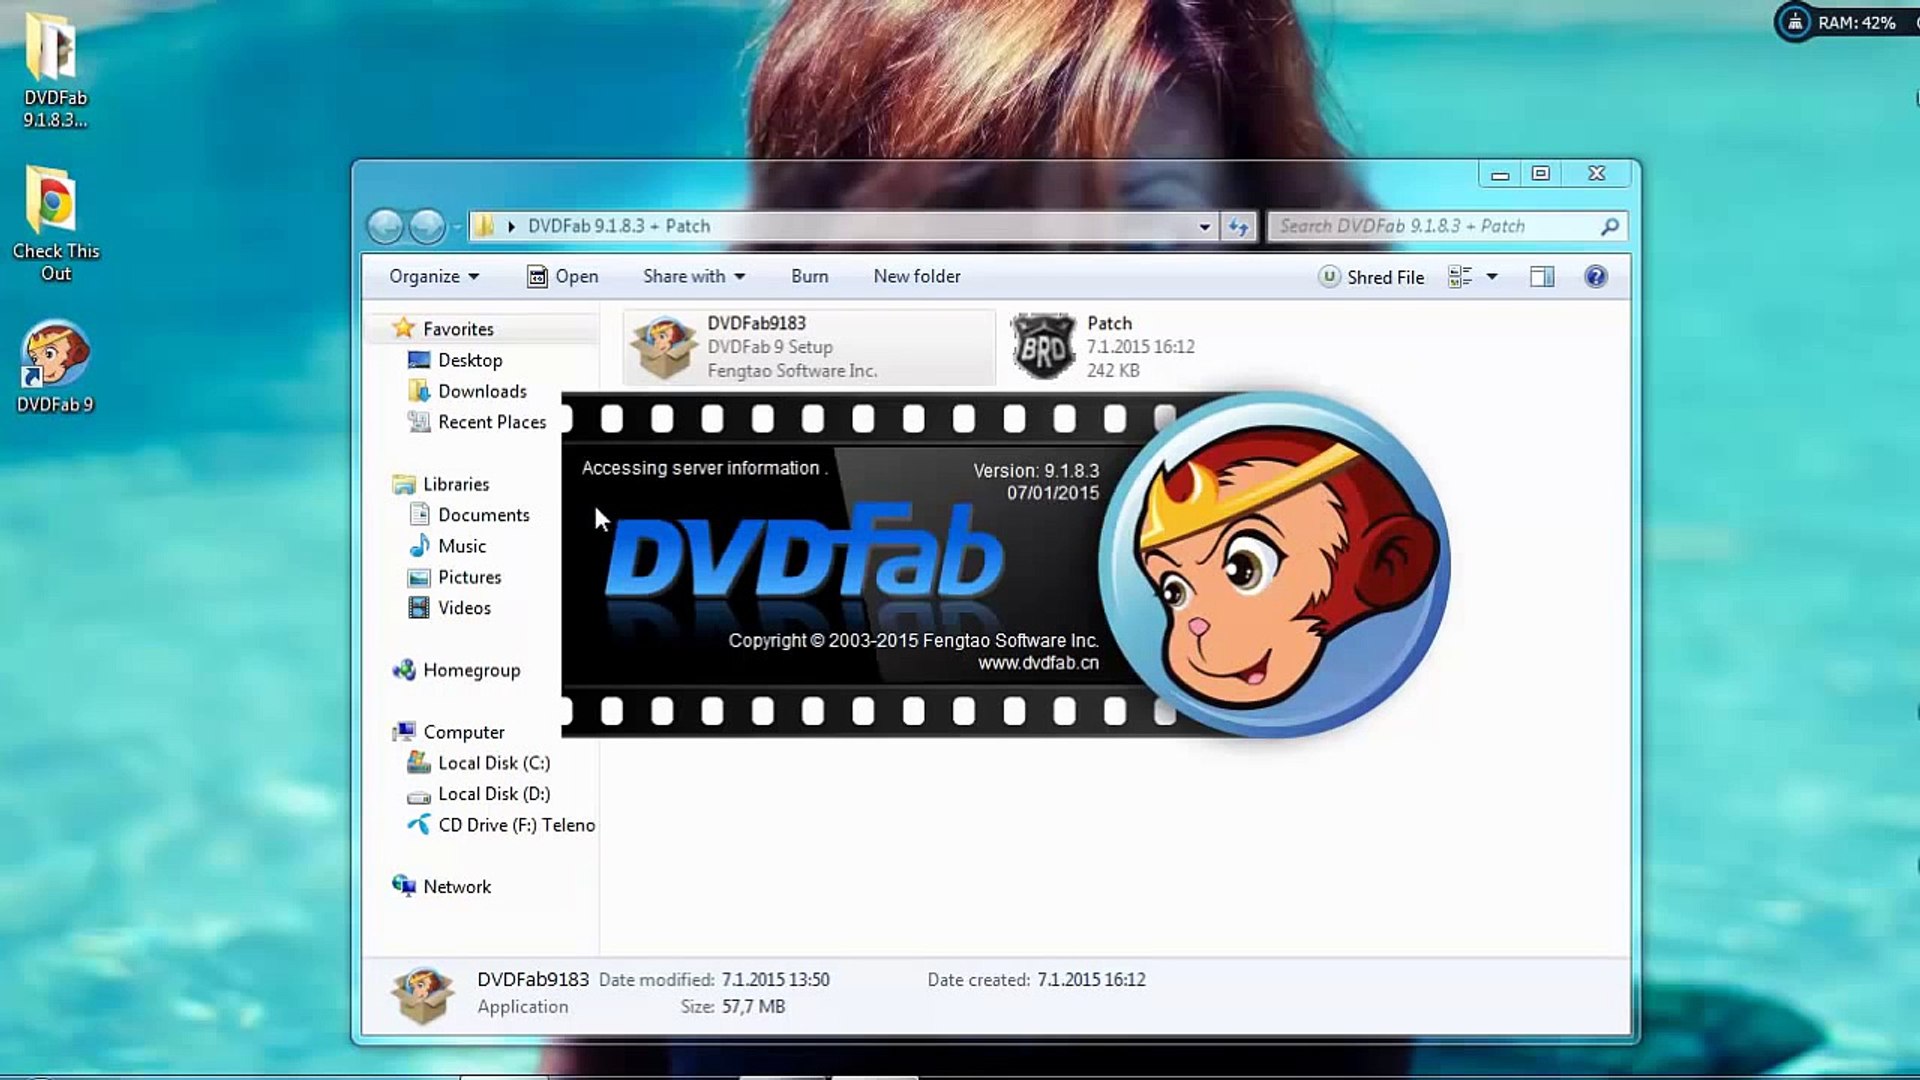This screenshot has height=1080, width=1920.
Task: Open Documents library in the sidebar
Action: point(483,515)
